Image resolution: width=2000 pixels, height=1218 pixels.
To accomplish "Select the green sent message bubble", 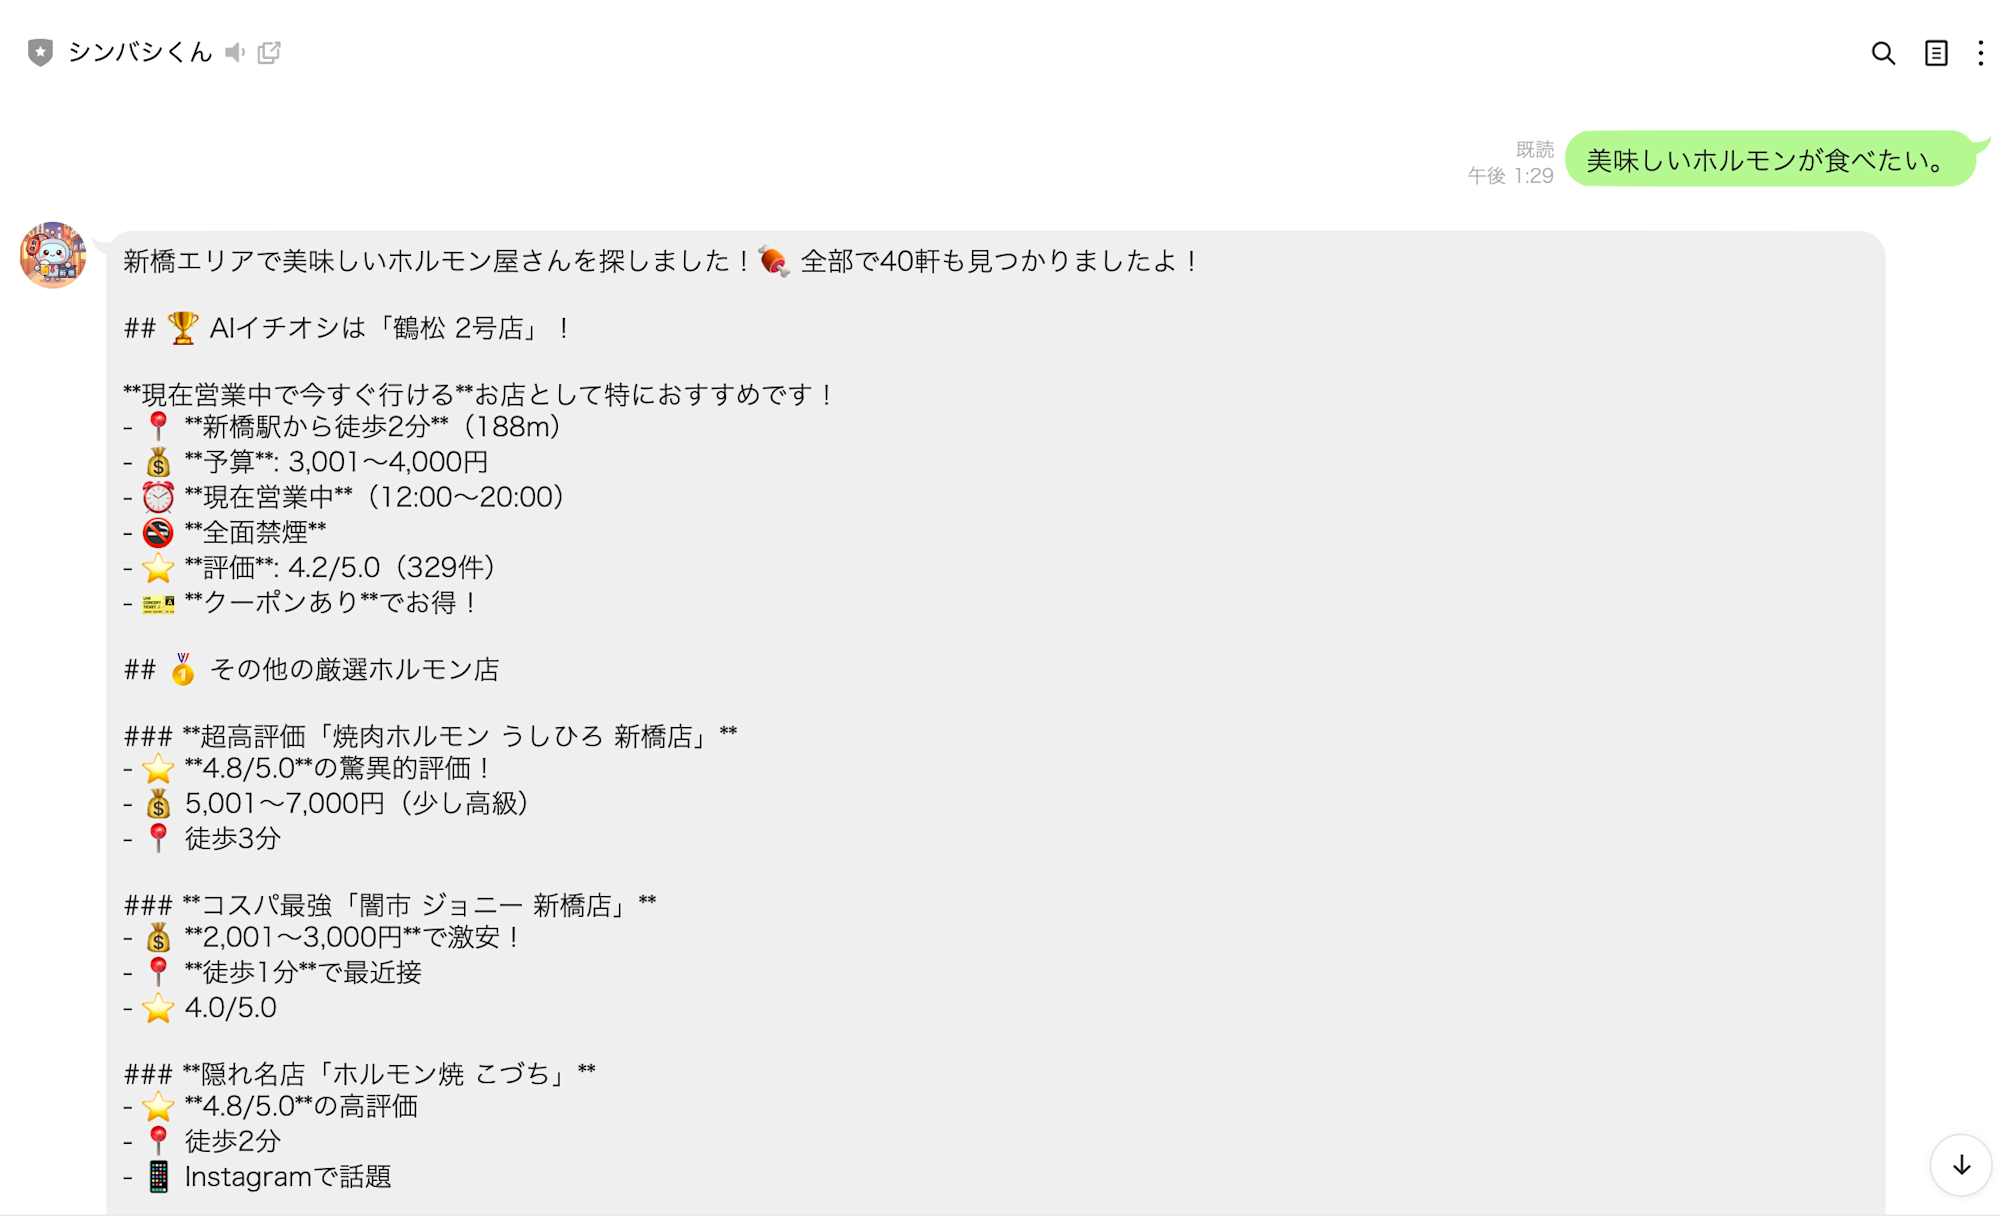I will (x=1771, y=159).
